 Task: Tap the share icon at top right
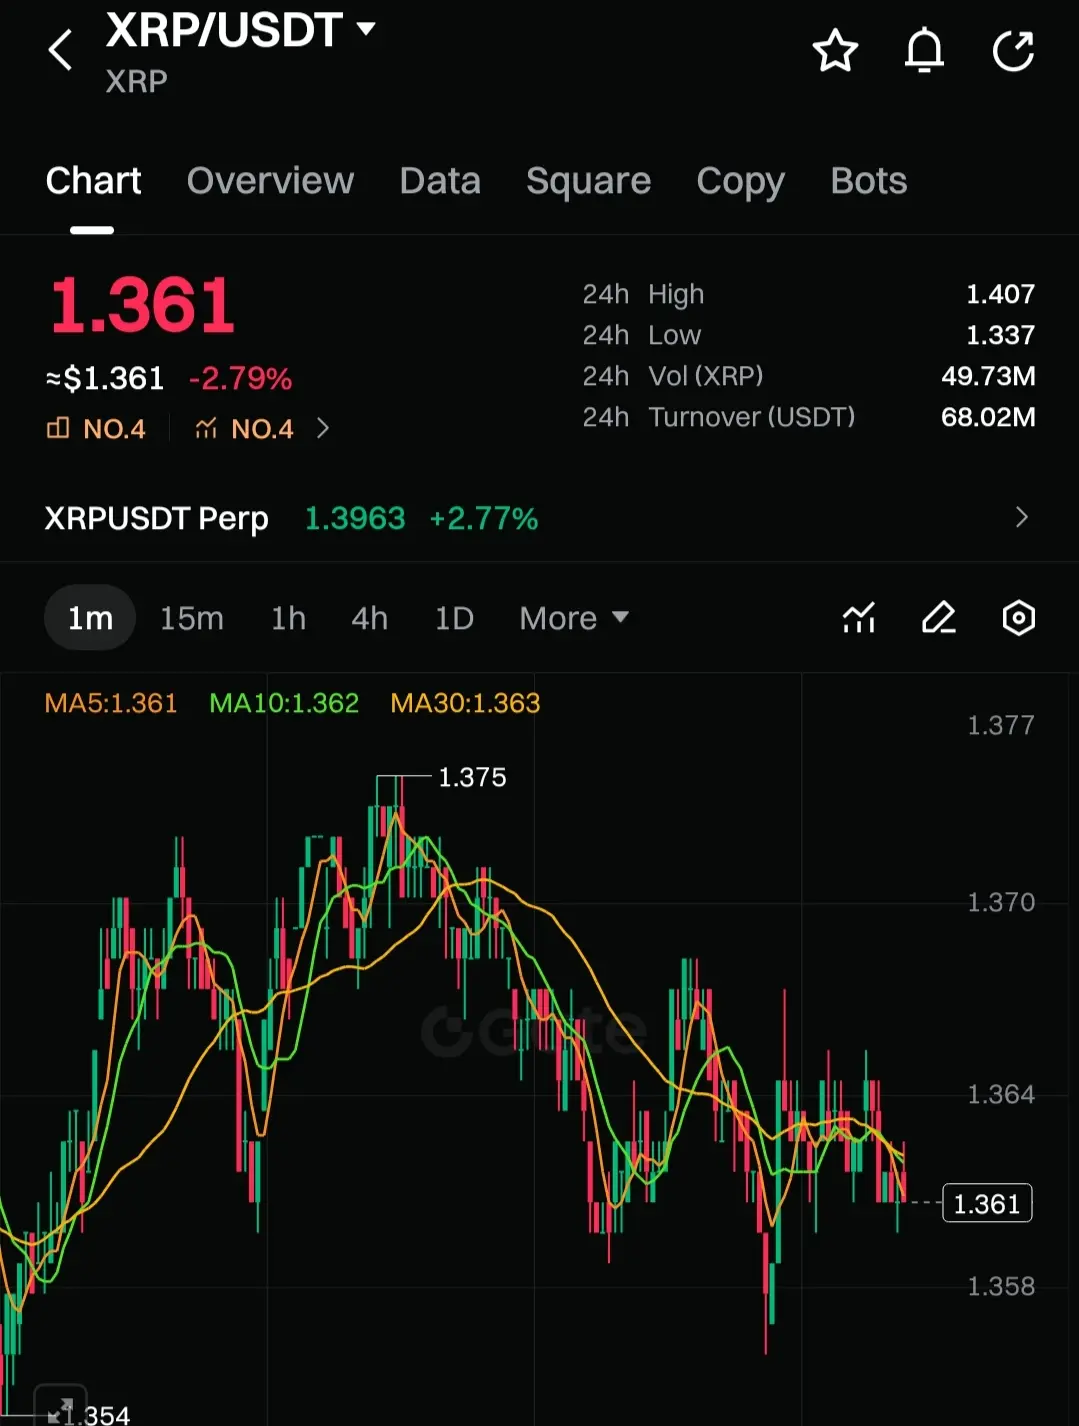point(1013,51)
